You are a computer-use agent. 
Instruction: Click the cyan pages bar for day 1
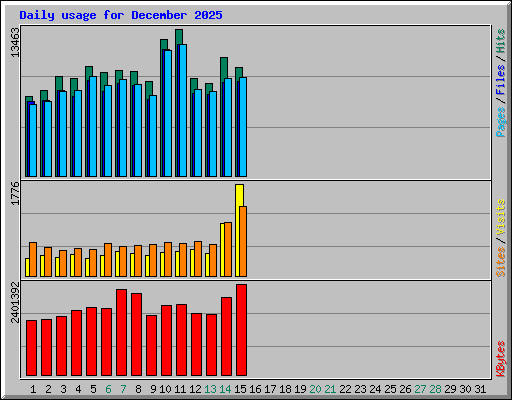33,140
